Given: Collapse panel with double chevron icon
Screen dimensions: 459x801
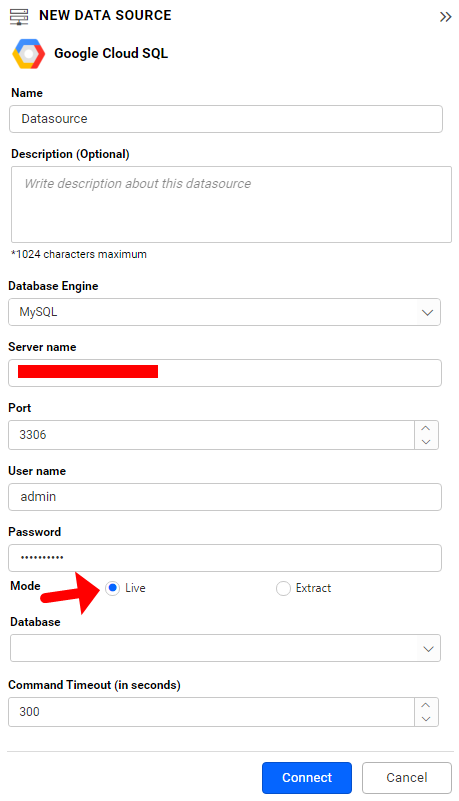Looking at the screenshot, I should pos(445,17).
